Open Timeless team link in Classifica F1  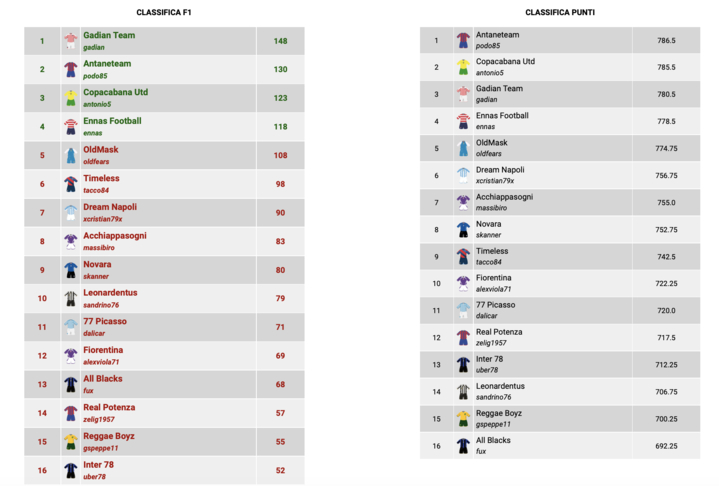[x=101, y=178]
